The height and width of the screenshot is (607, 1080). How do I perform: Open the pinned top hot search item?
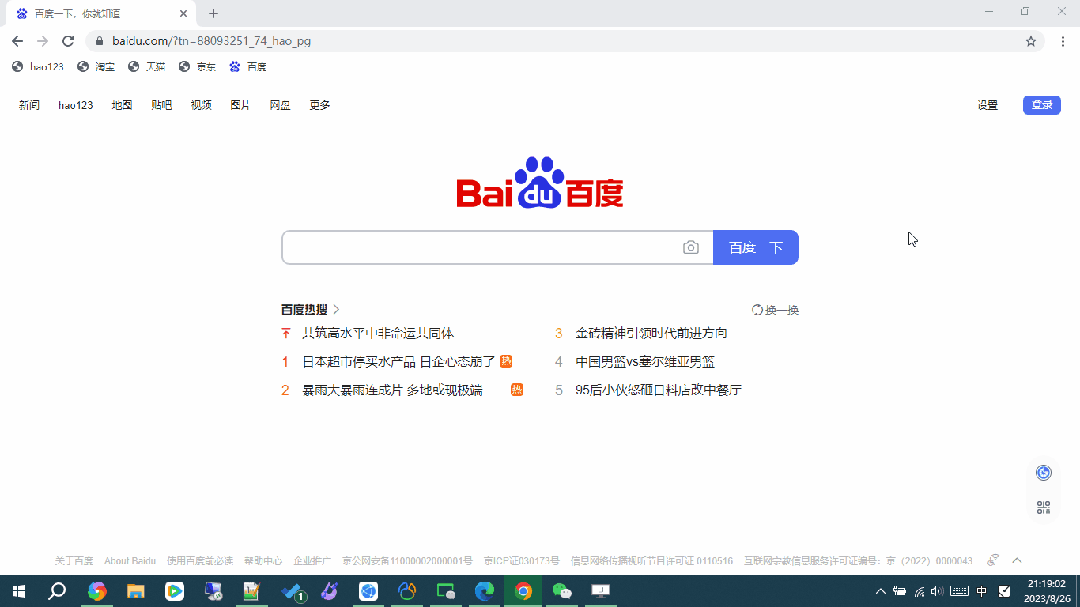377,333
